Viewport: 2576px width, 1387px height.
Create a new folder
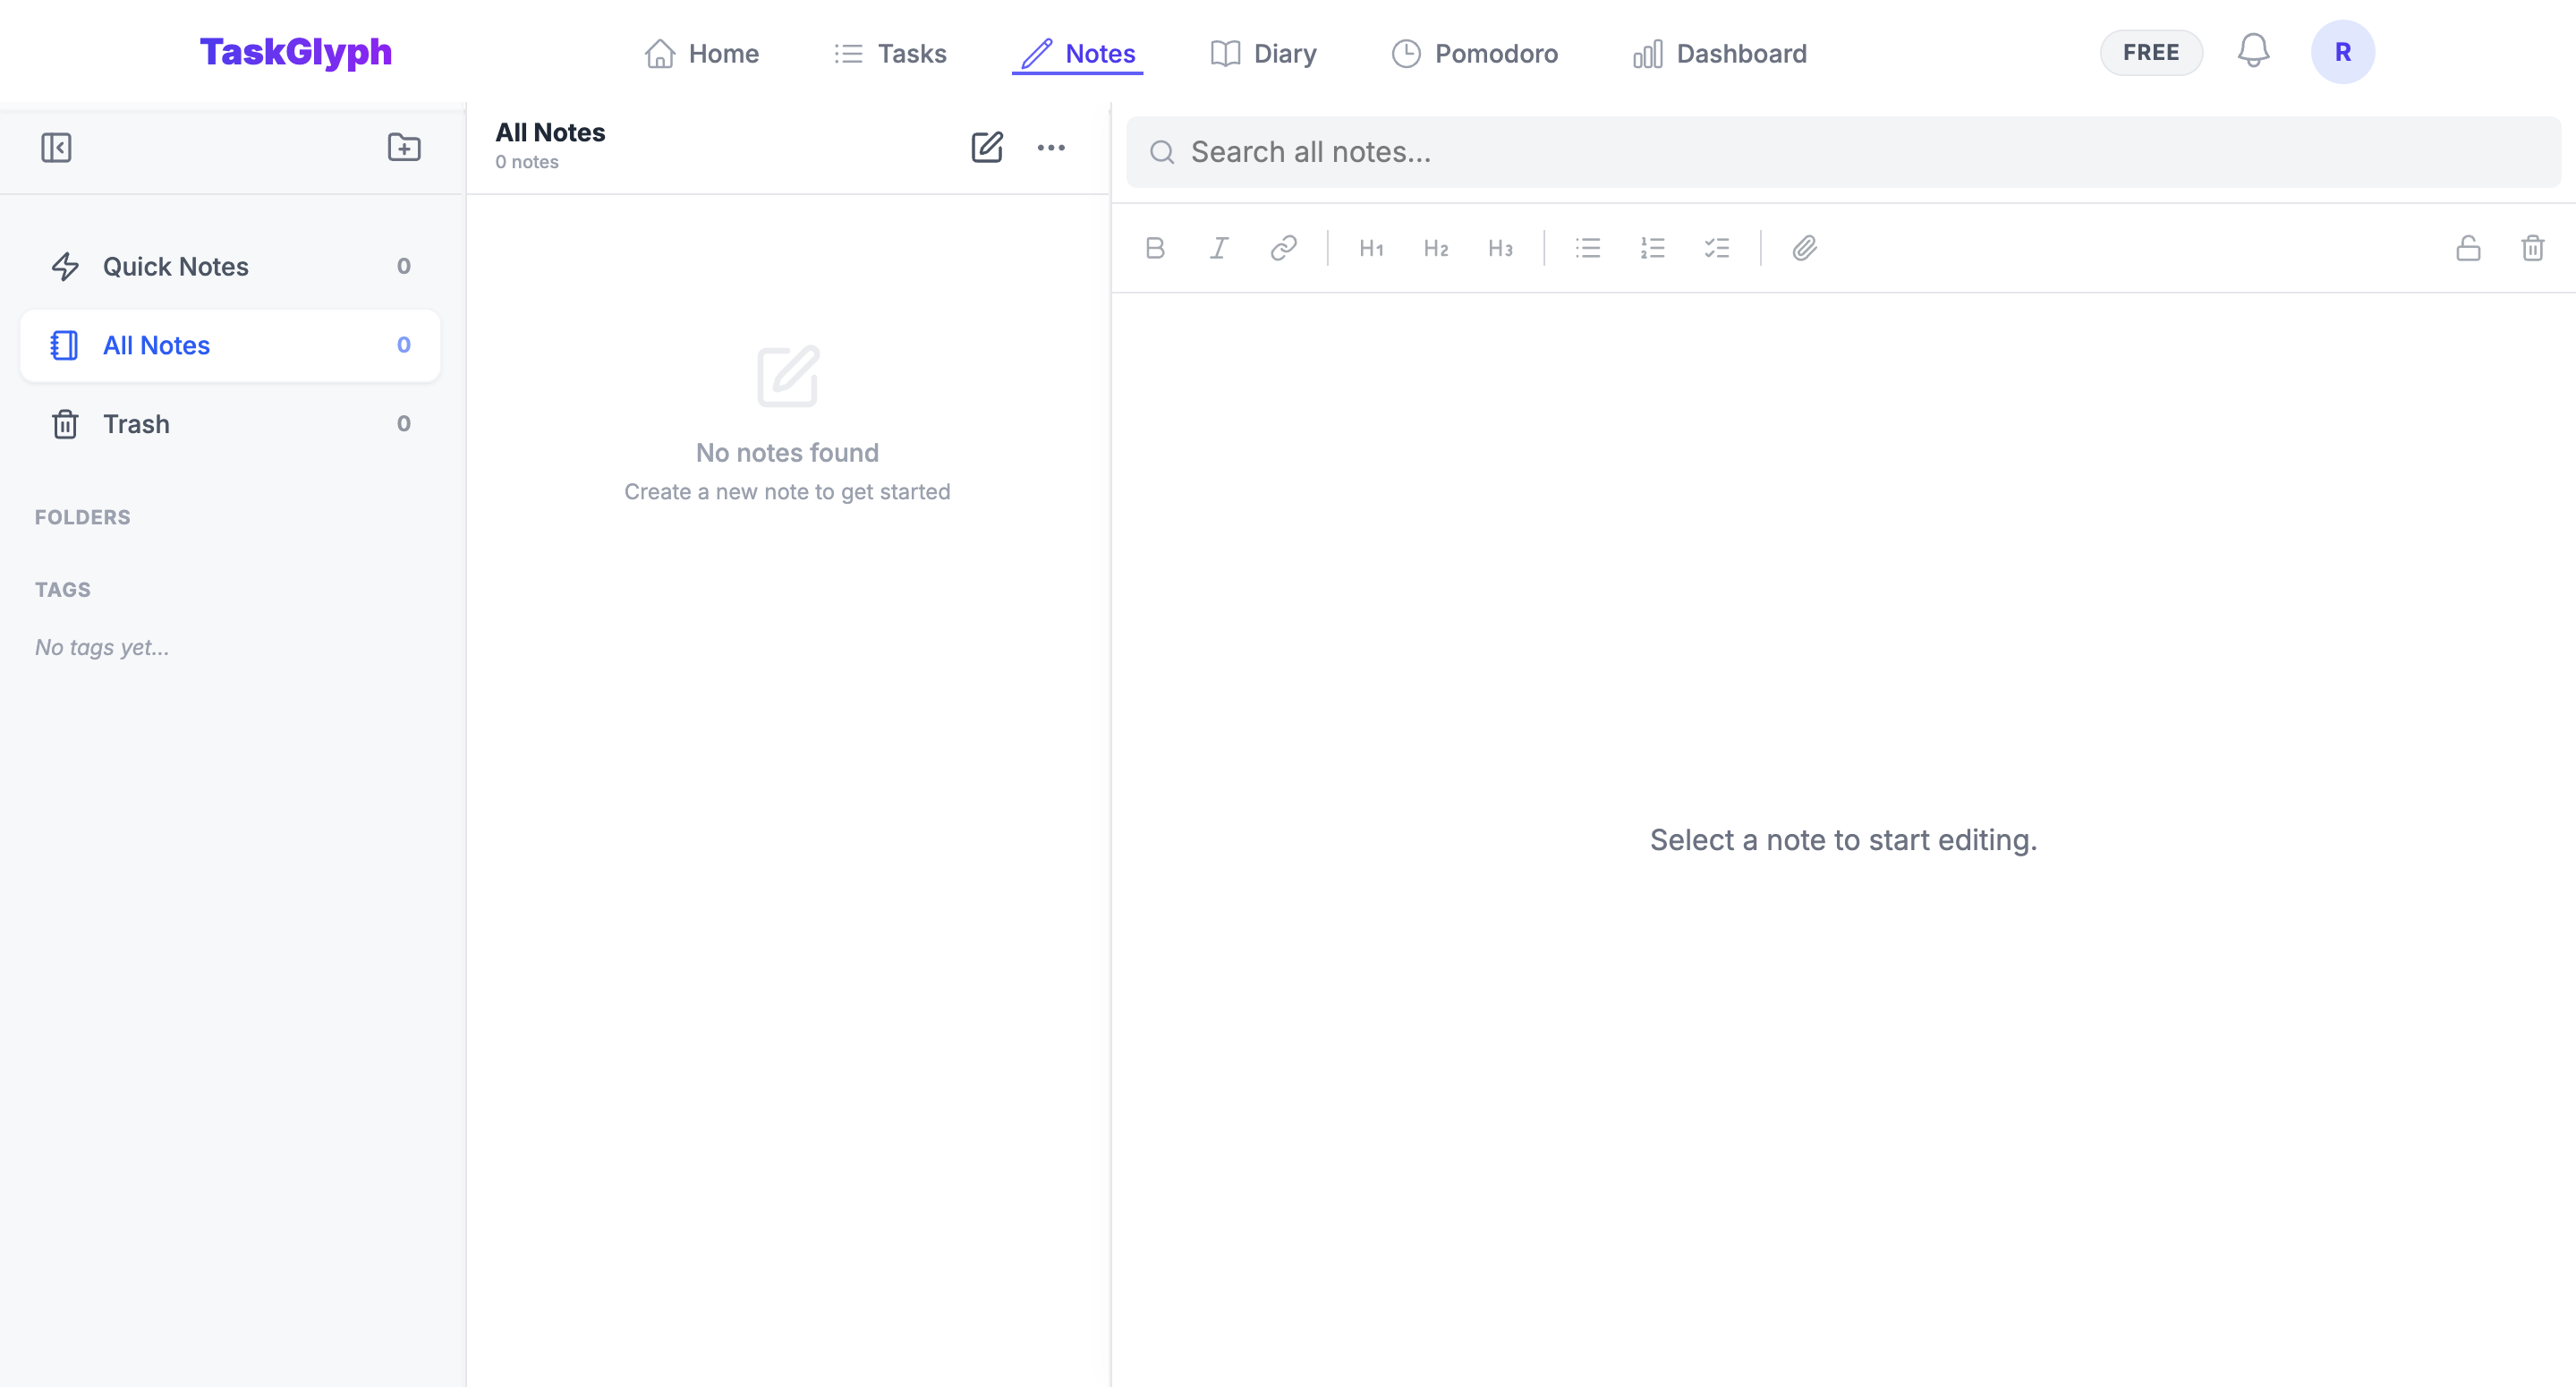404,148
